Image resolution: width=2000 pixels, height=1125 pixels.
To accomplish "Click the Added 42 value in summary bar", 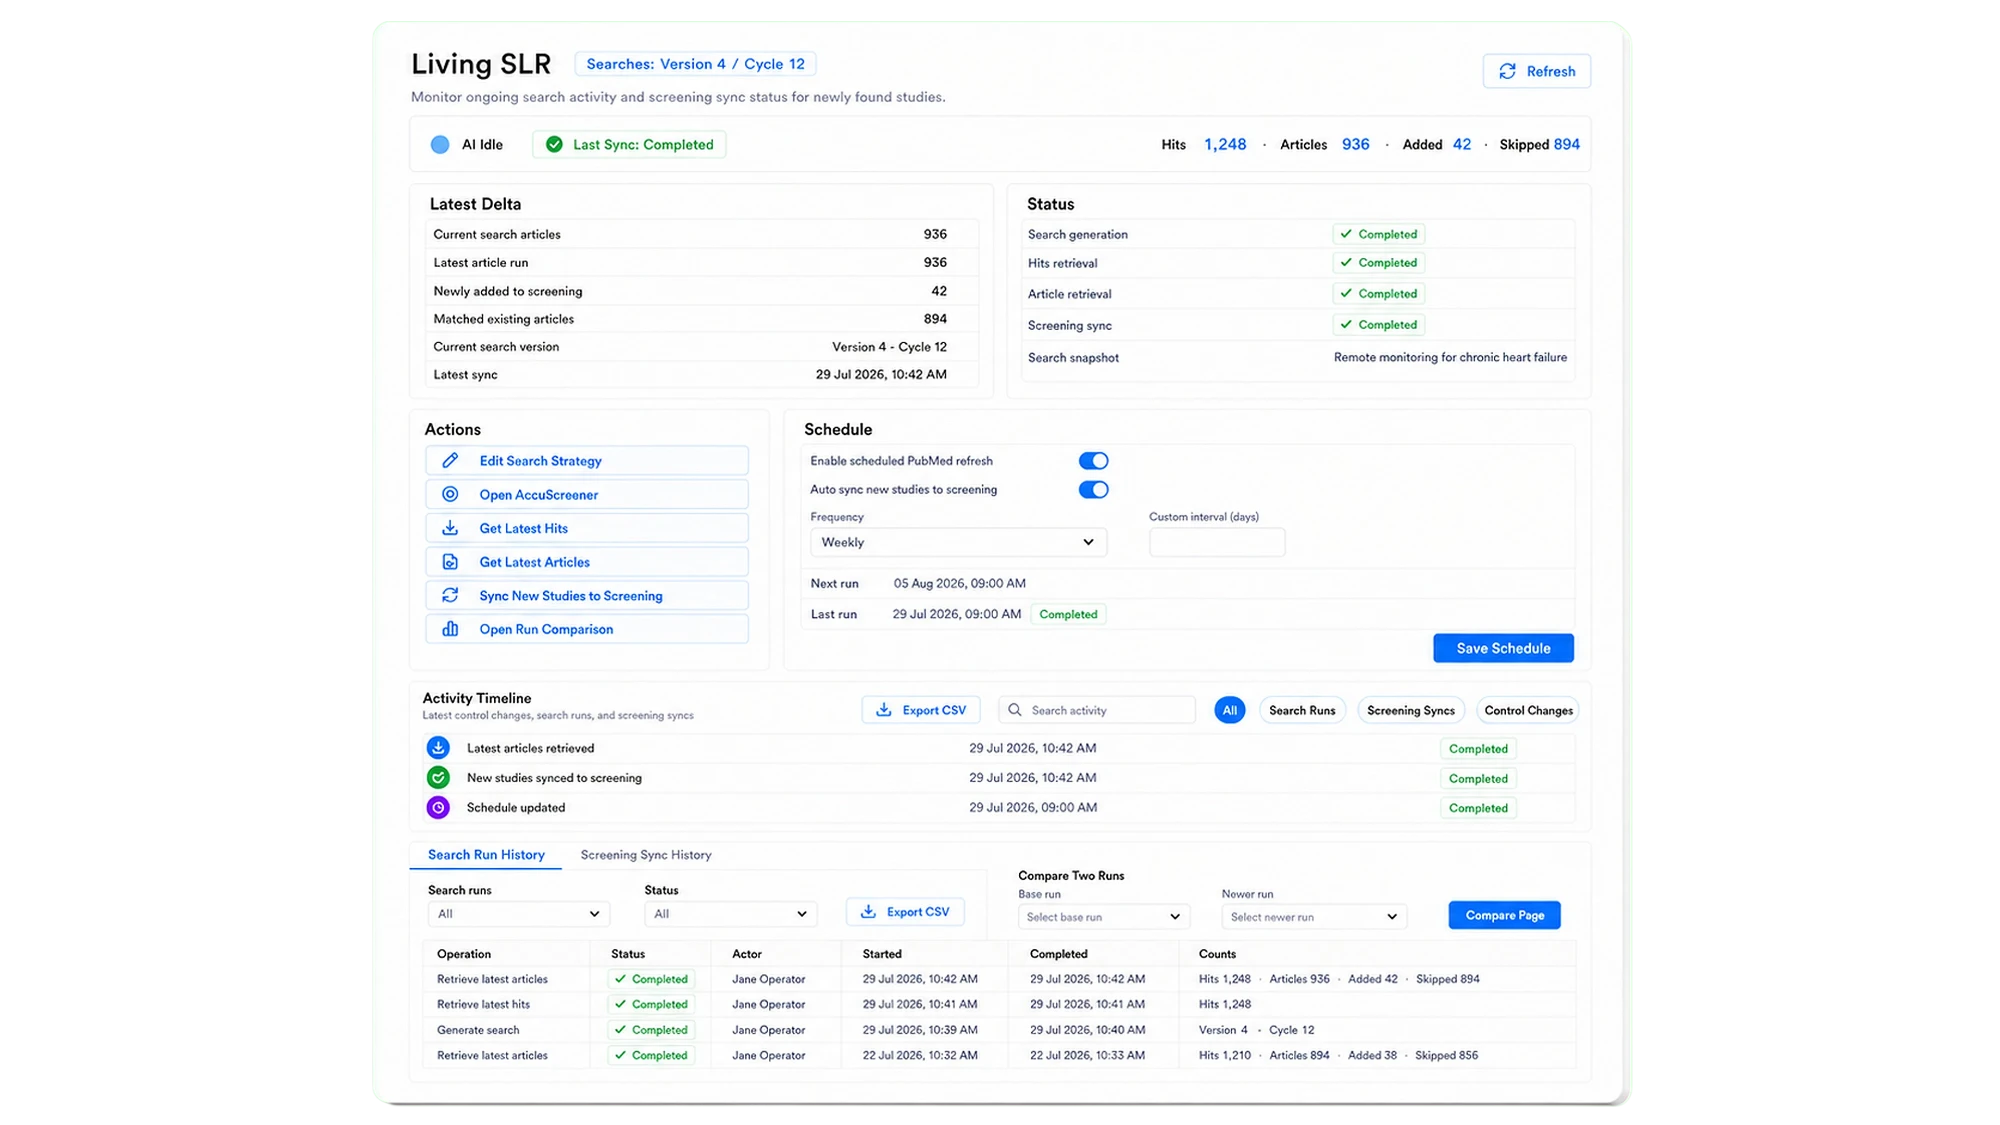I will (1461, 144).
